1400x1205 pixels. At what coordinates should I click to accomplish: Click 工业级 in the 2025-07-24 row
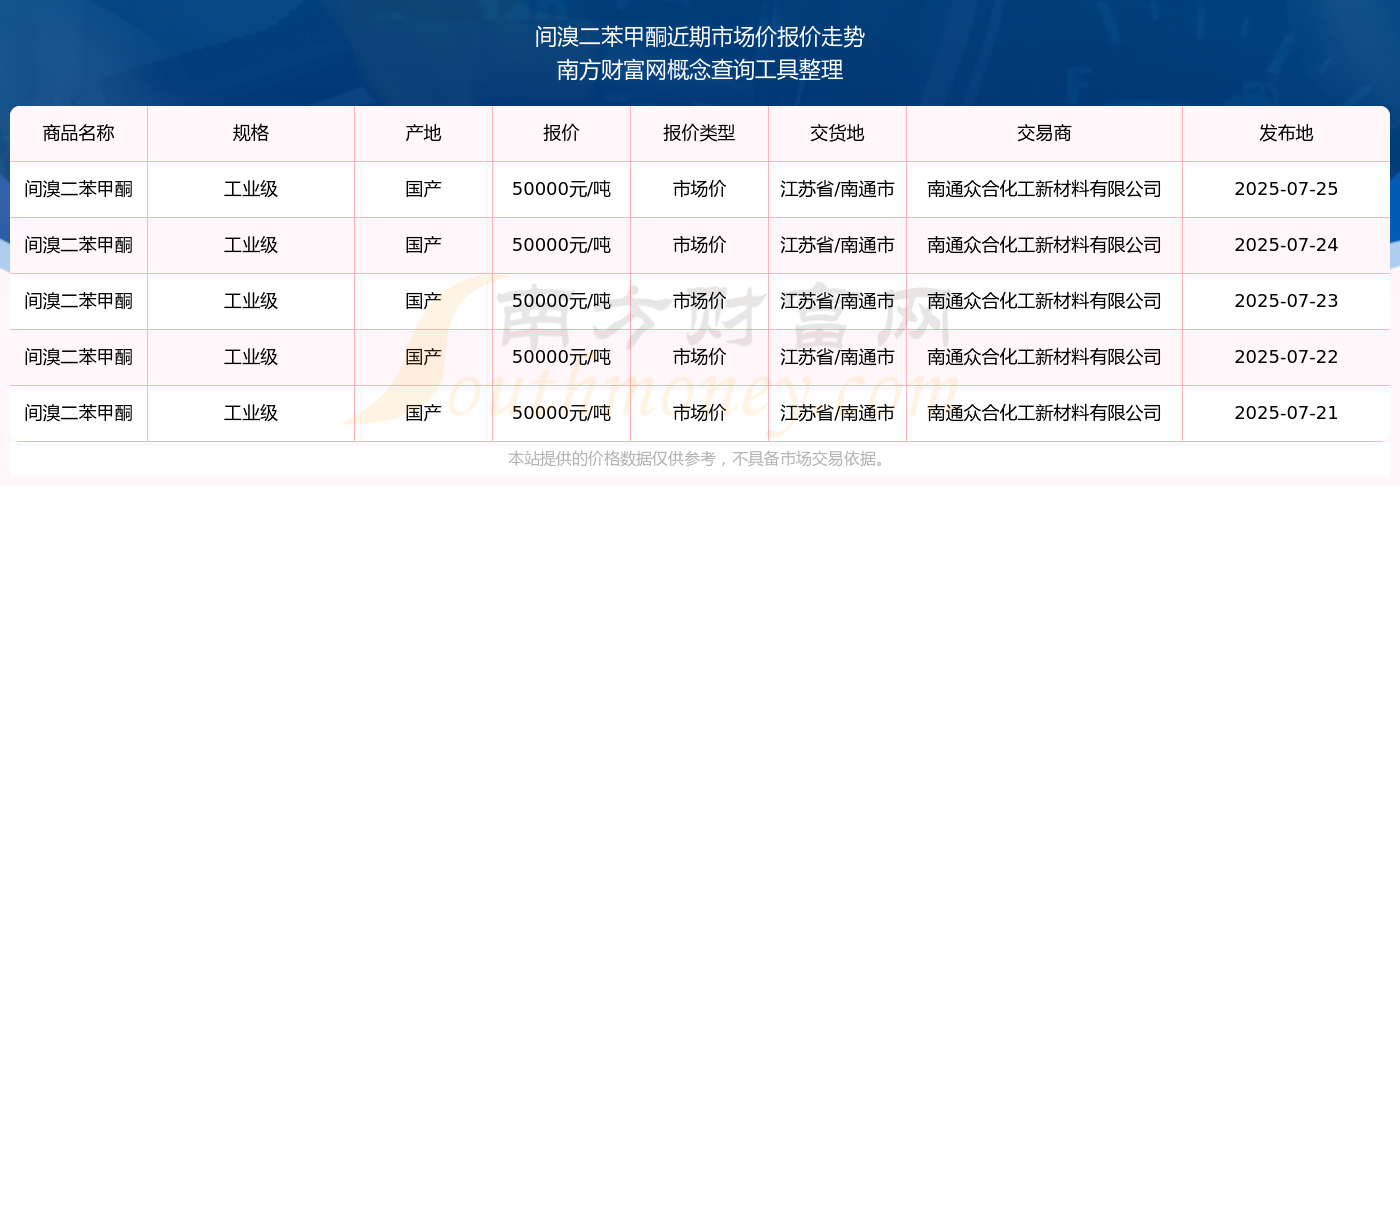pos(251,245)
